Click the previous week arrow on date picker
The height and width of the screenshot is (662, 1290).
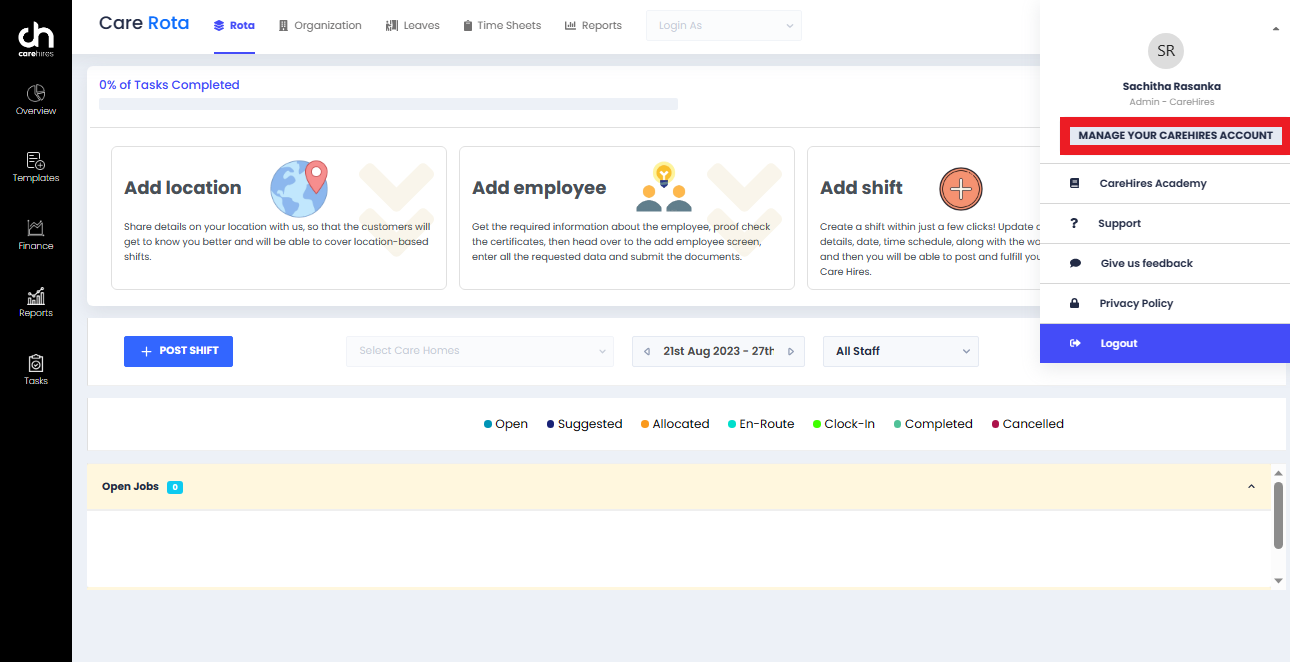pyautogui.click(x=646, y=351)
